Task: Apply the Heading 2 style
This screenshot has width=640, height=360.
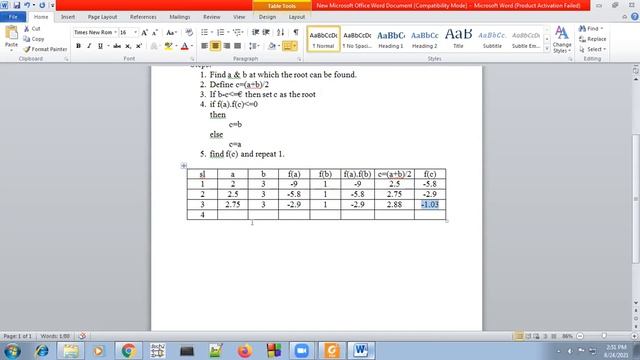Action: [424, 40]
